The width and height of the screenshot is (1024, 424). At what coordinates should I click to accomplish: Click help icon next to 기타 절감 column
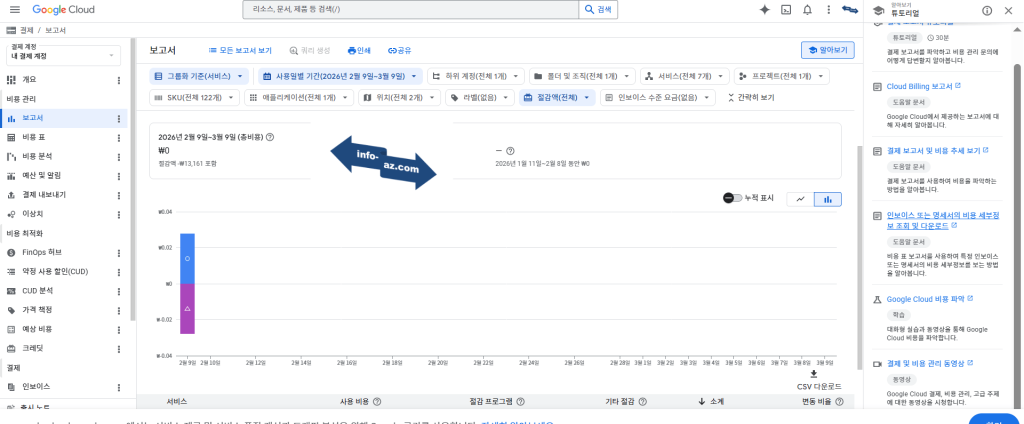[643, 402]
